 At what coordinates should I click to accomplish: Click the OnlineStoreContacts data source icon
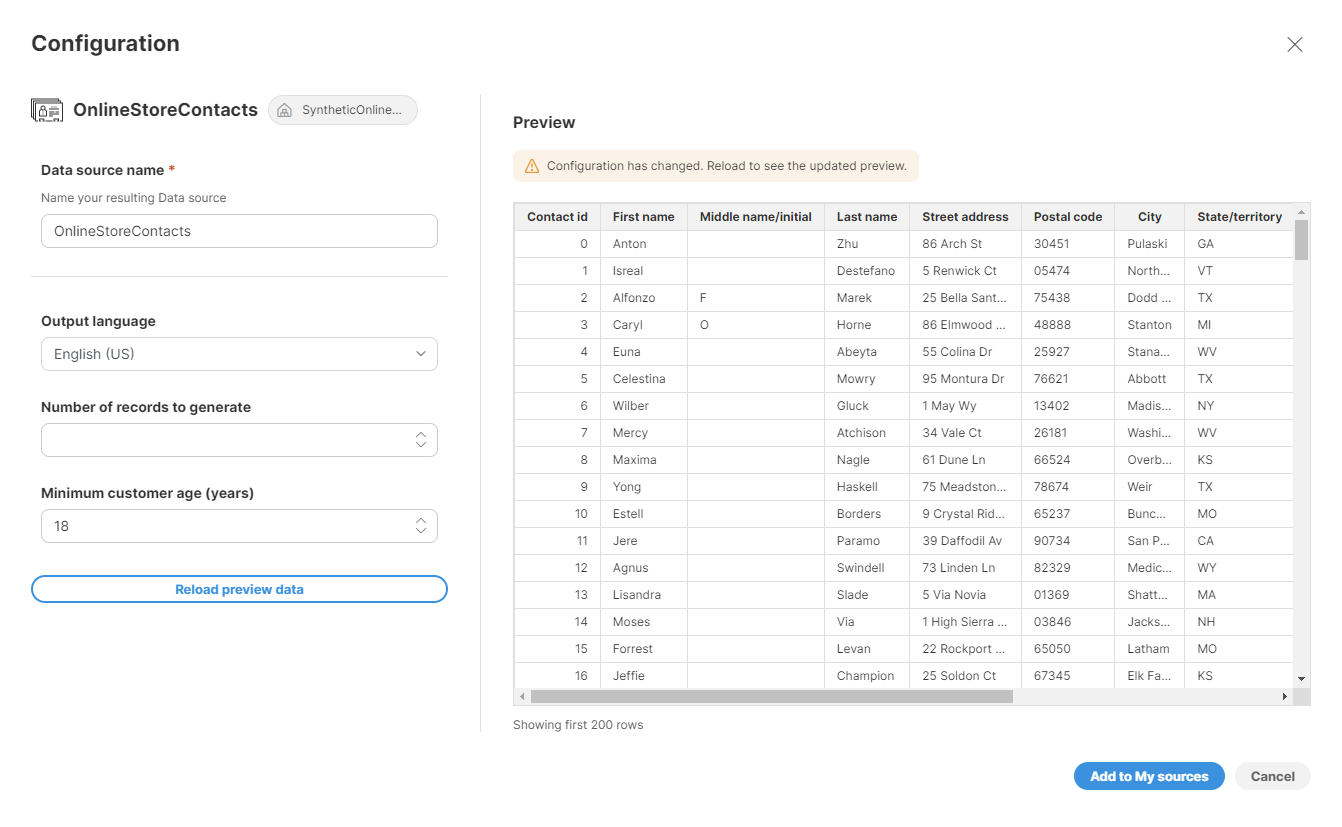point(47,110)
